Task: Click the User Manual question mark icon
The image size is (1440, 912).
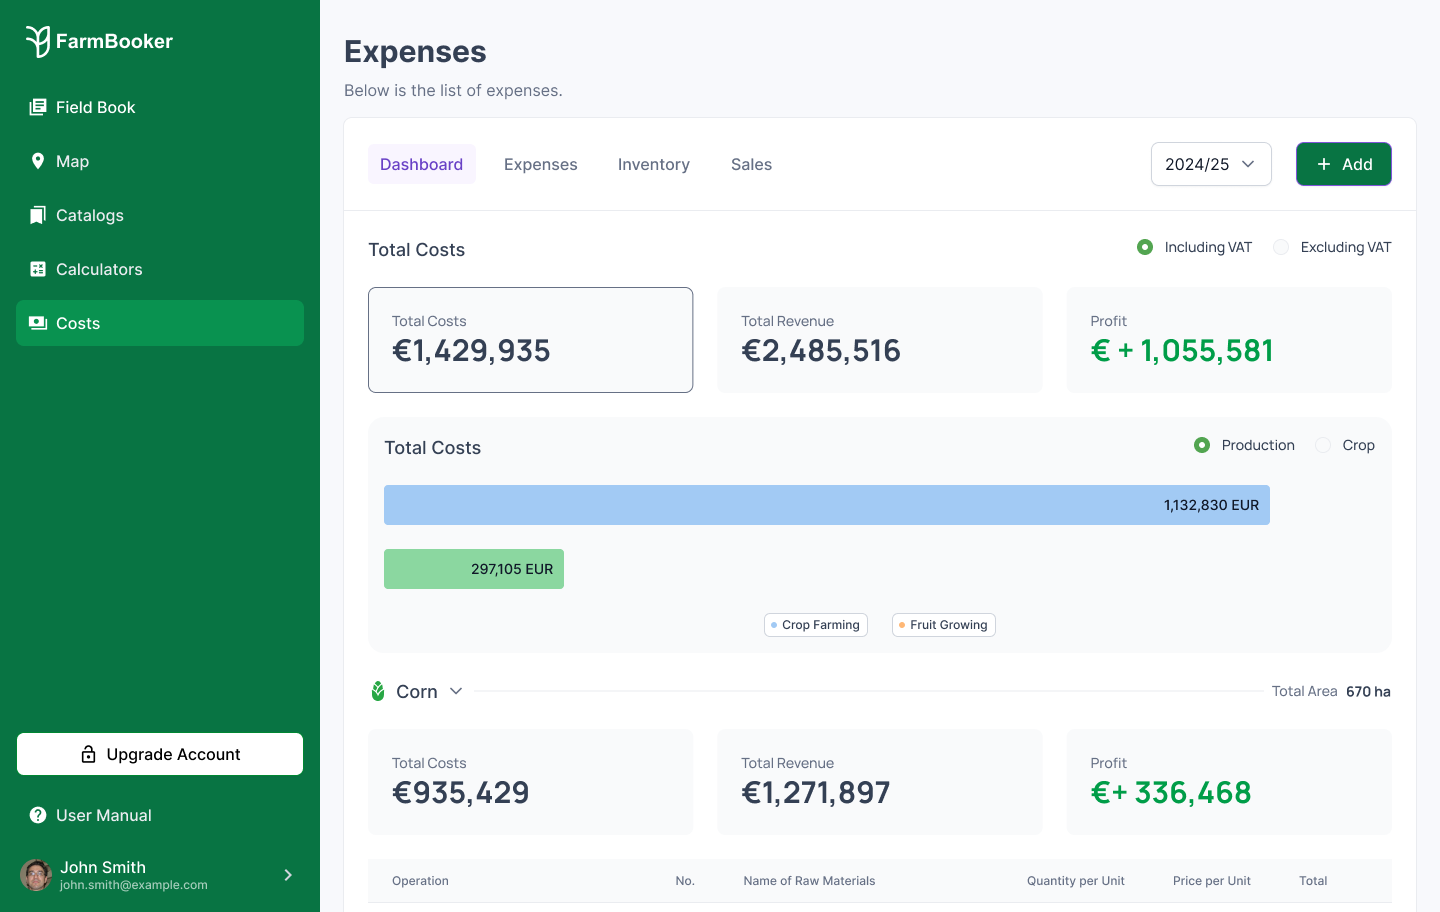Action: (x=38, y=815)
